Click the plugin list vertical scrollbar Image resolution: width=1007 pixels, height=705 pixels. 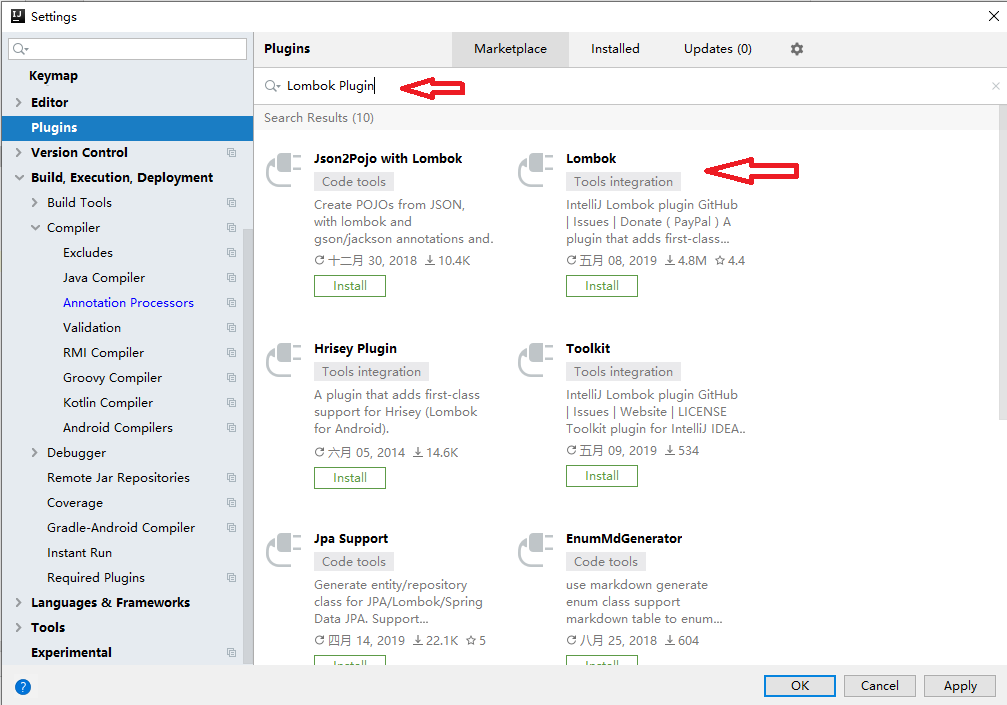(1003, 263)
